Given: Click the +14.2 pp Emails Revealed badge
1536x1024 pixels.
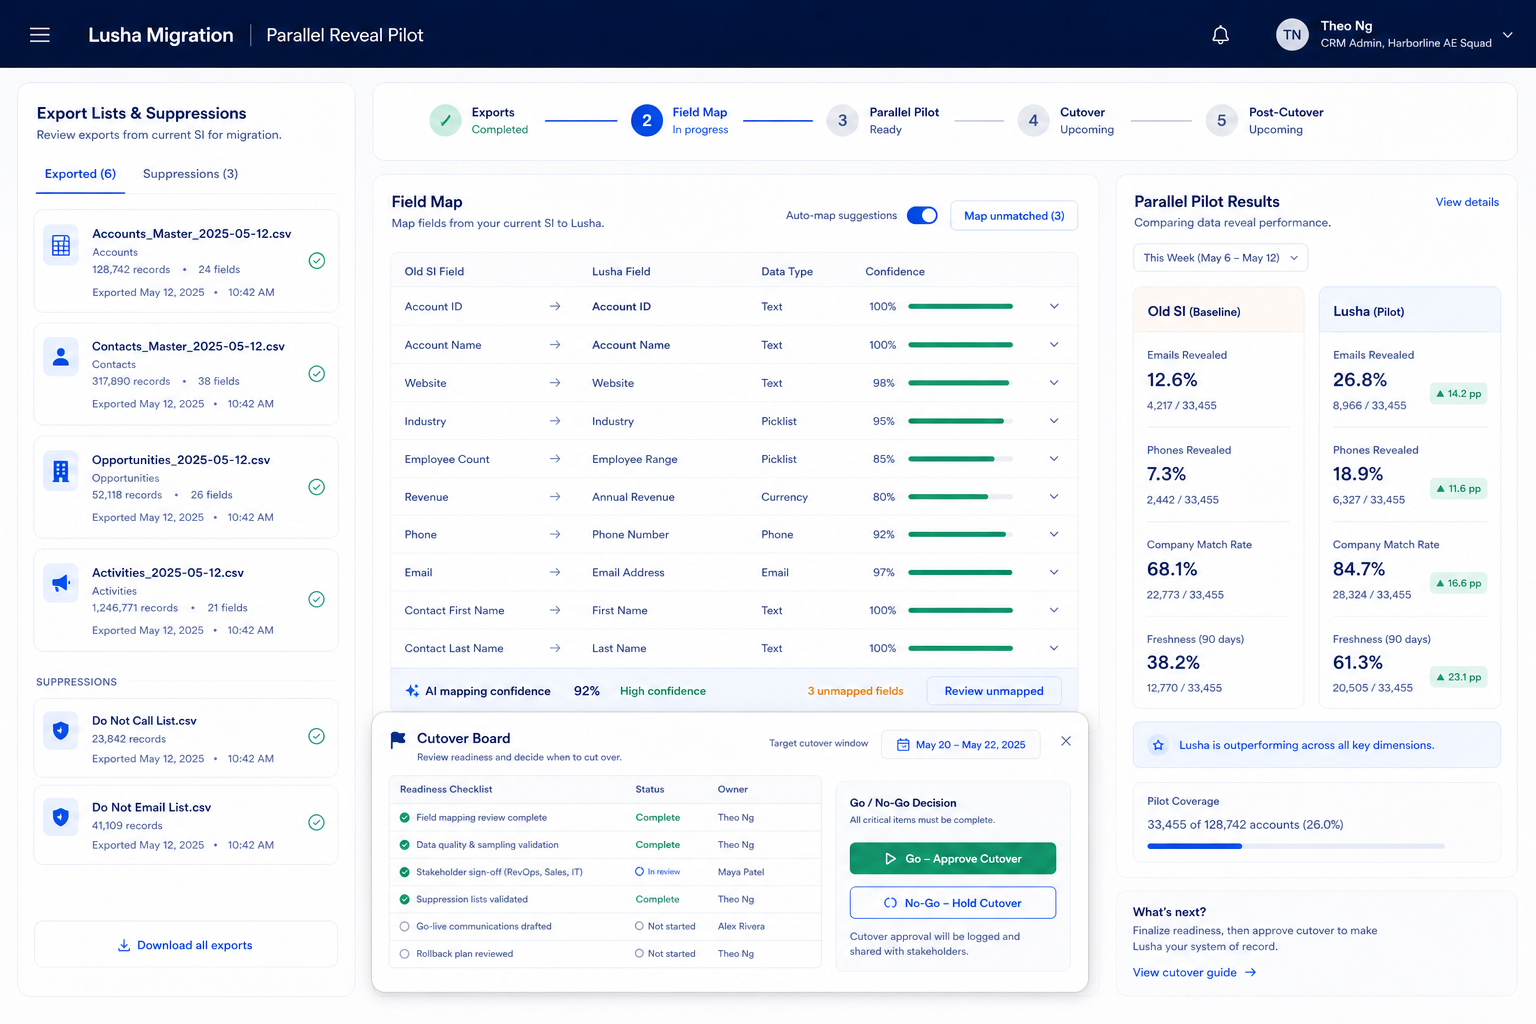Looking at the screenshot, I should (x=1458, y=394).
